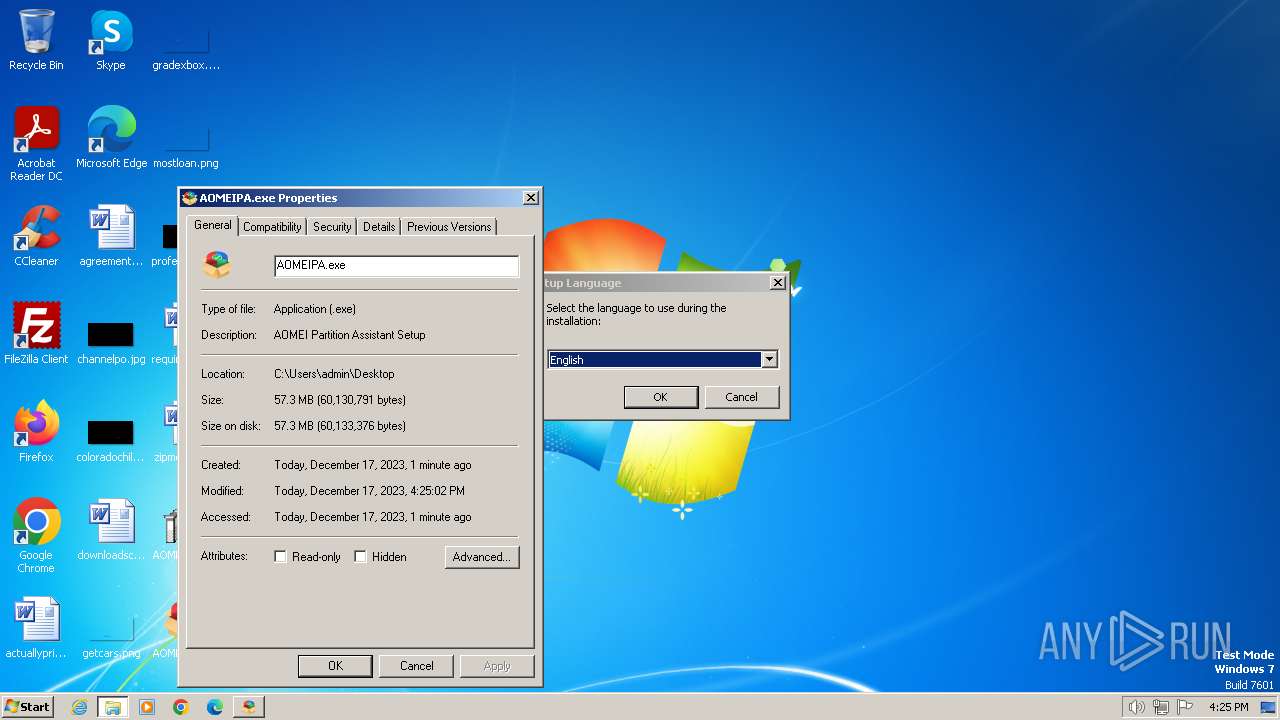Click Cancel in Setup Language dialog

741,397
